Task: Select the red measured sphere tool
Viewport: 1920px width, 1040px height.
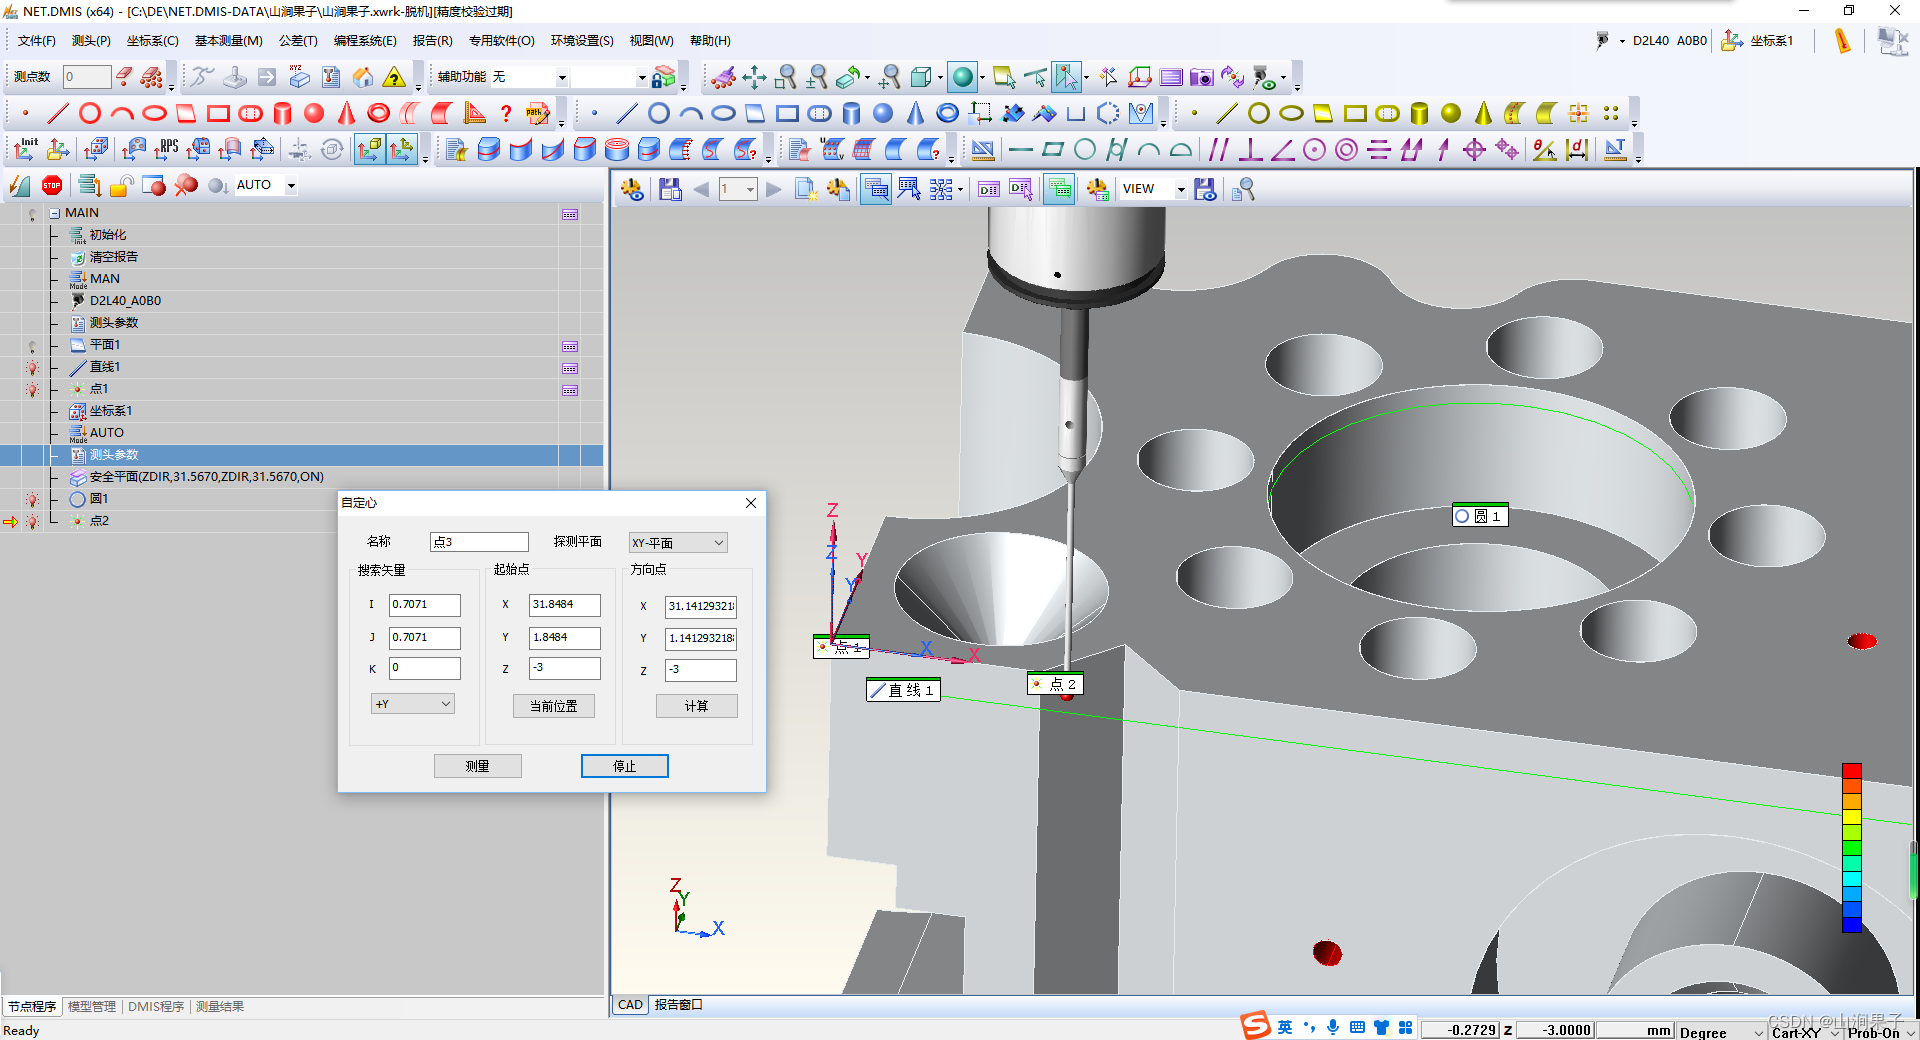Action: click(314, 113)
